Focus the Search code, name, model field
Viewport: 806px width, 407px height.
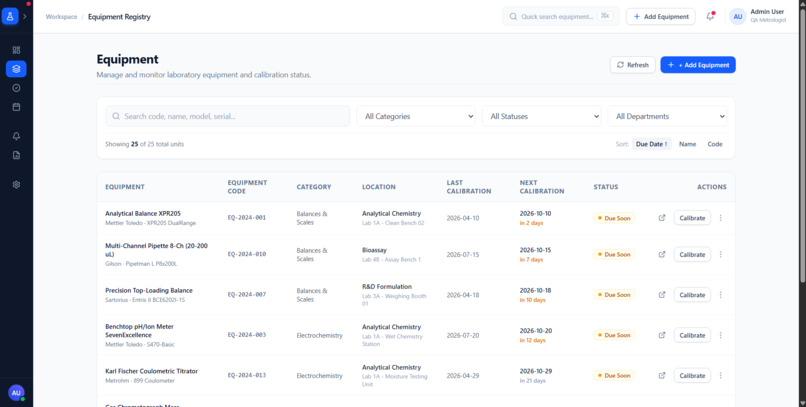[x=228, y=116]
